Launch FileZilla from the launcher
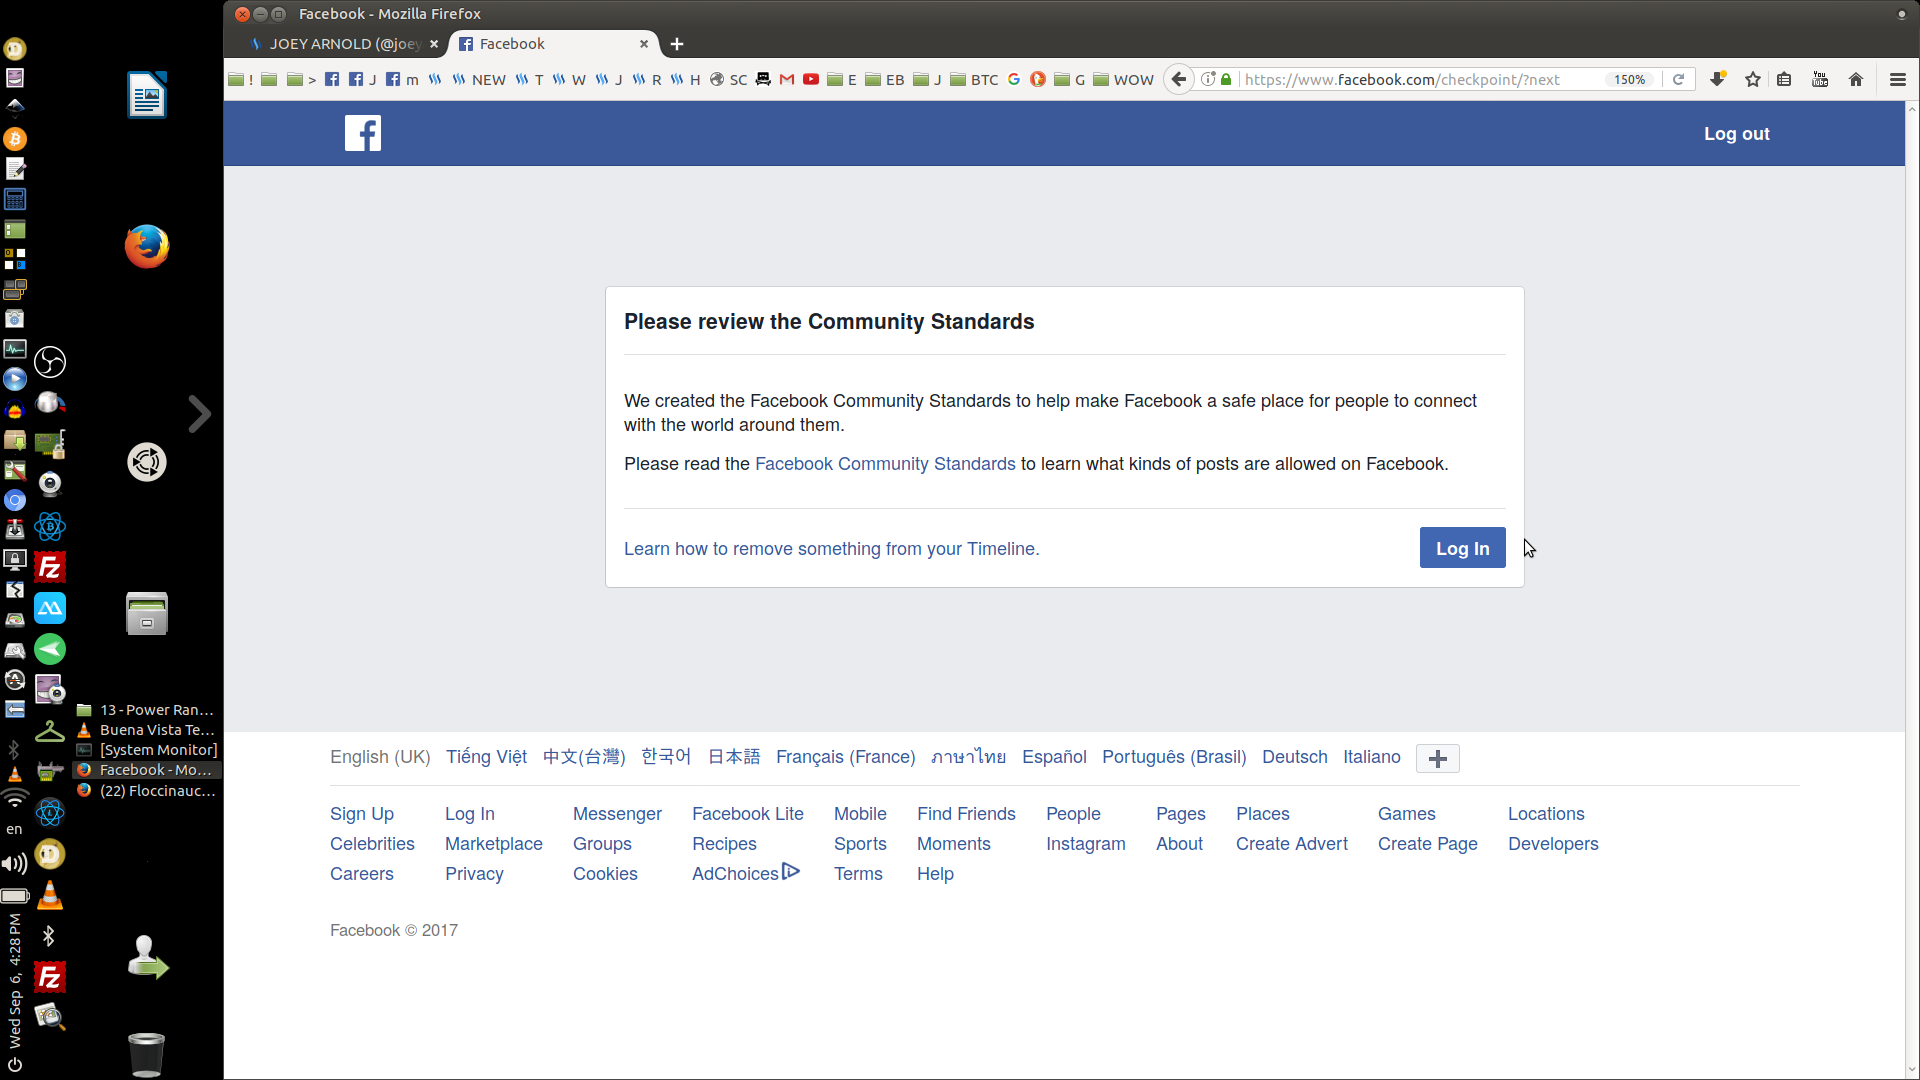The image size is (1920, 1080). coord(50,568)
